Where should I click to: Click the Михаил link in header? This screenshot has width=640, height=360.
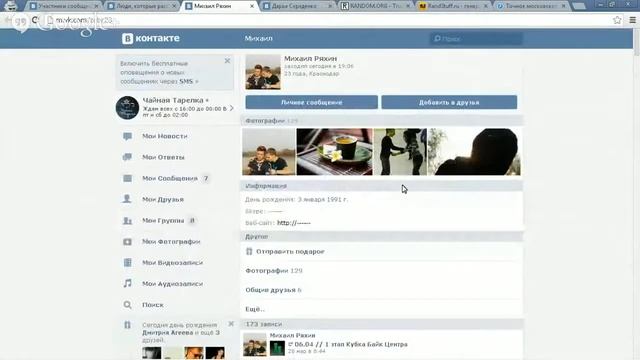[258, 38]
